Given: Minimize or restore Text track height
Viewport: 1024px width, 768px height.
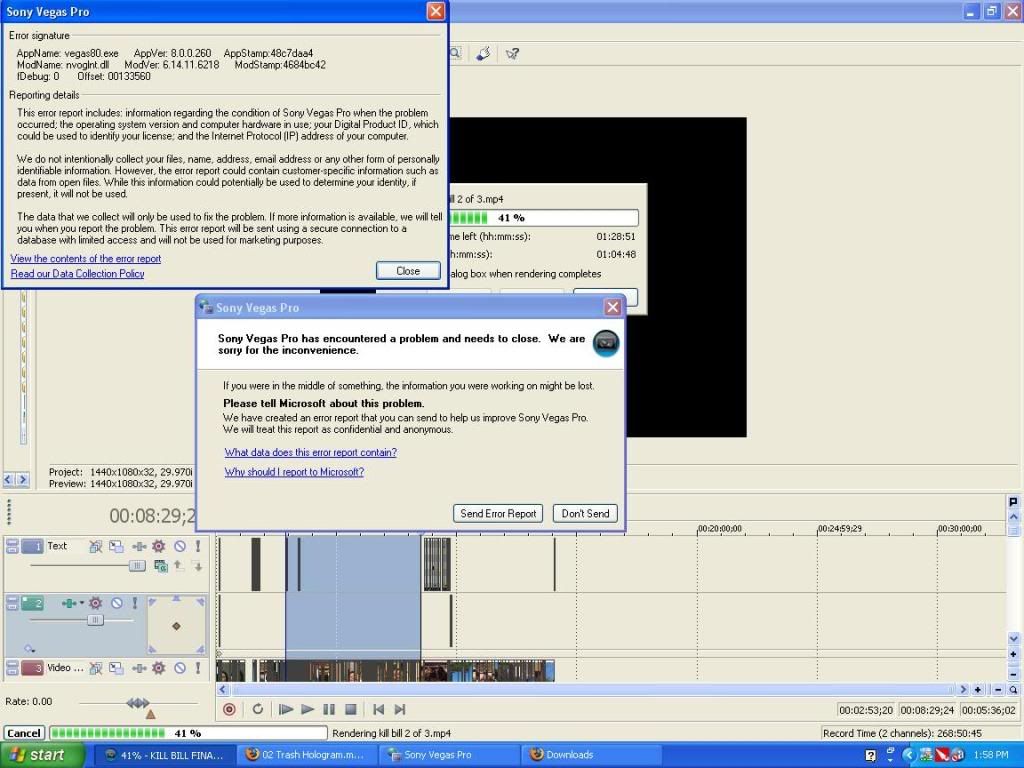Looking at the screenshot, I should point(12,546).
